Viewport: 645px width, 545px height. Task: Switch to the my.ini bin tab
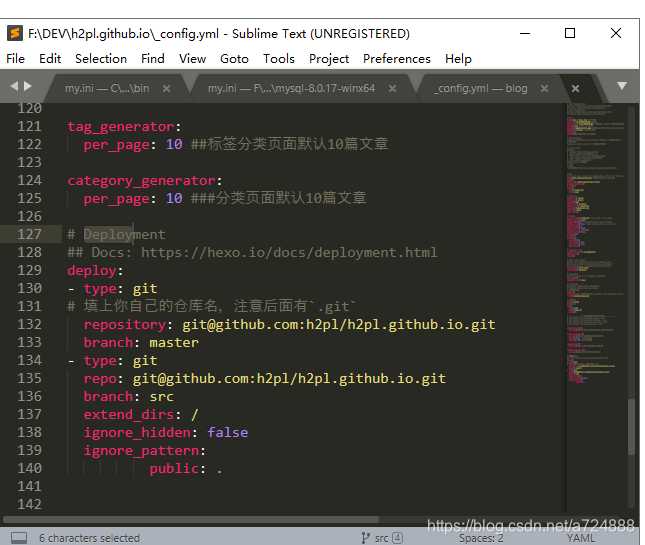(106, 88)
